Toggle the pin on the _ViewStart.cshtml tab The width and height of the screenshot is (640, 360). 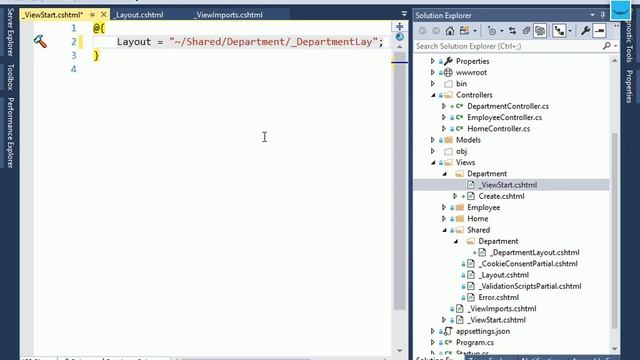tap(92, 15)
